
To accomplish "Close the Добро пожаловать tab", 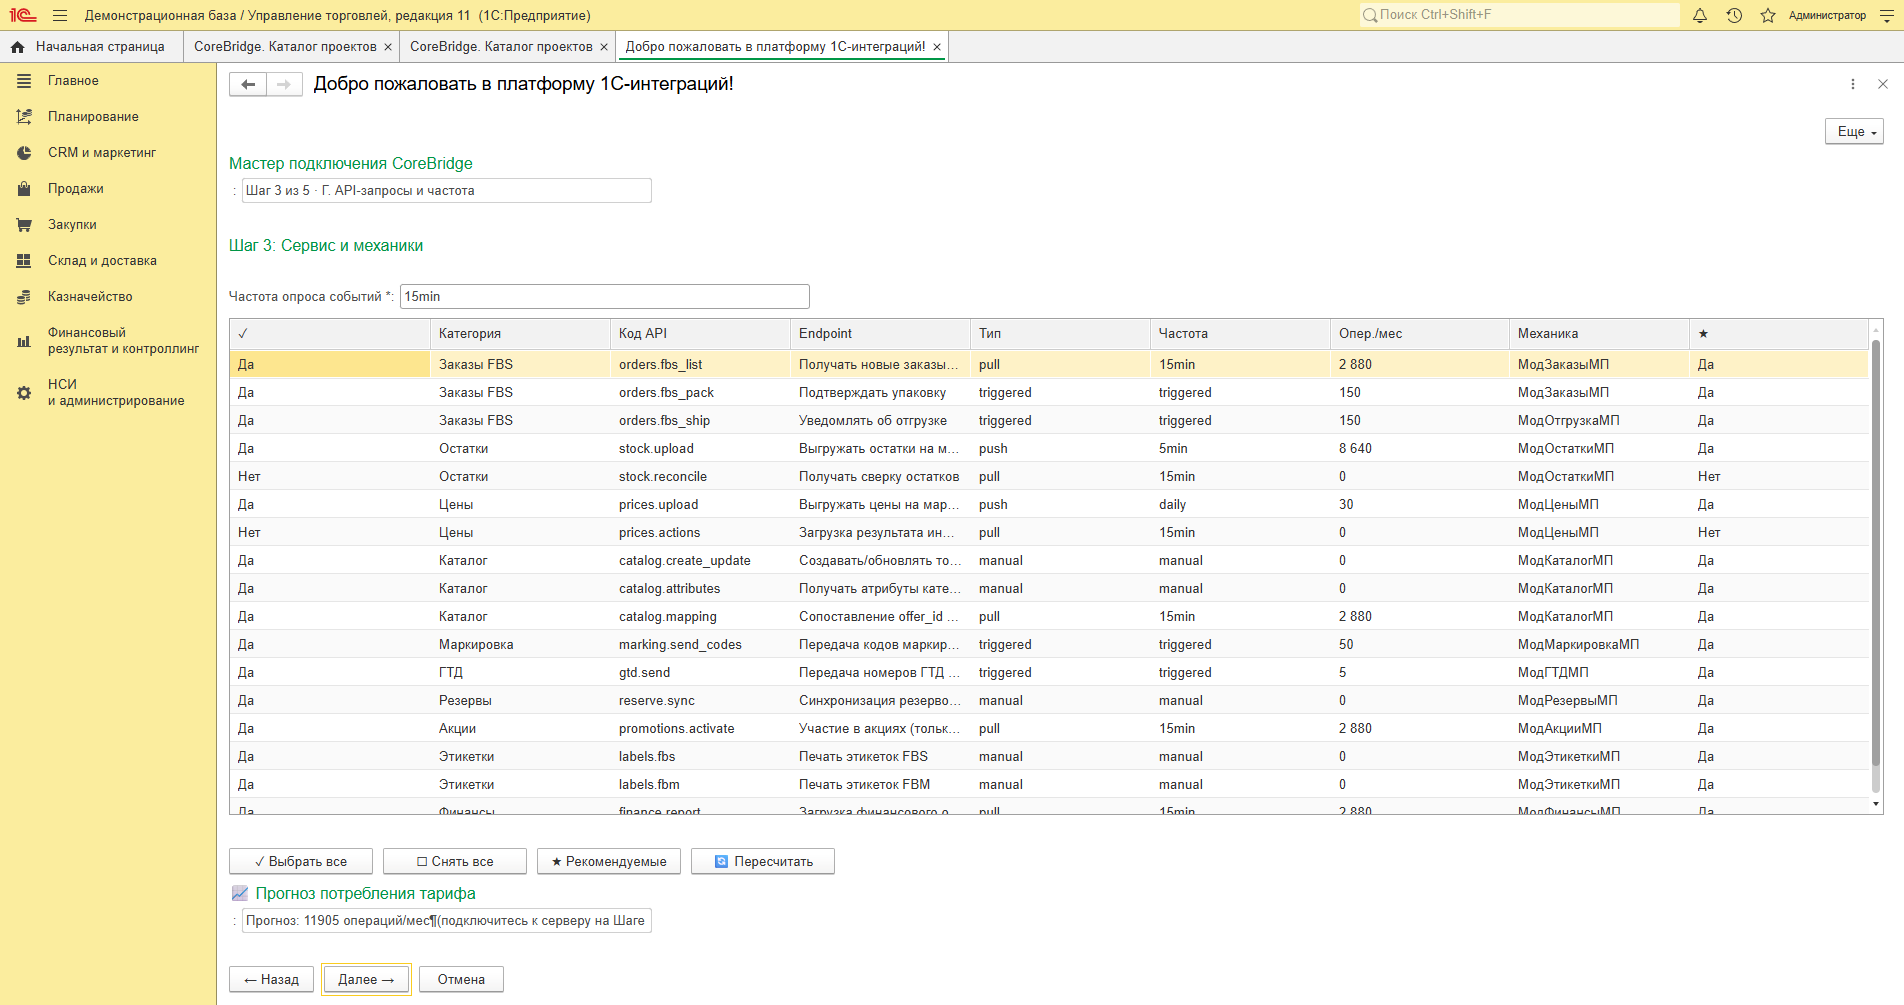I will tap(937, 47).
